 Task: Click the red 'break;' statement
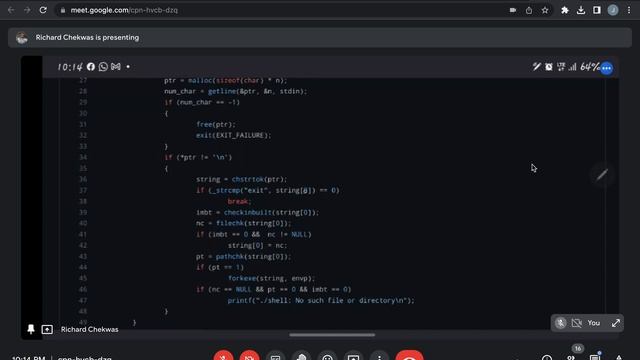(x=239, y=202)
